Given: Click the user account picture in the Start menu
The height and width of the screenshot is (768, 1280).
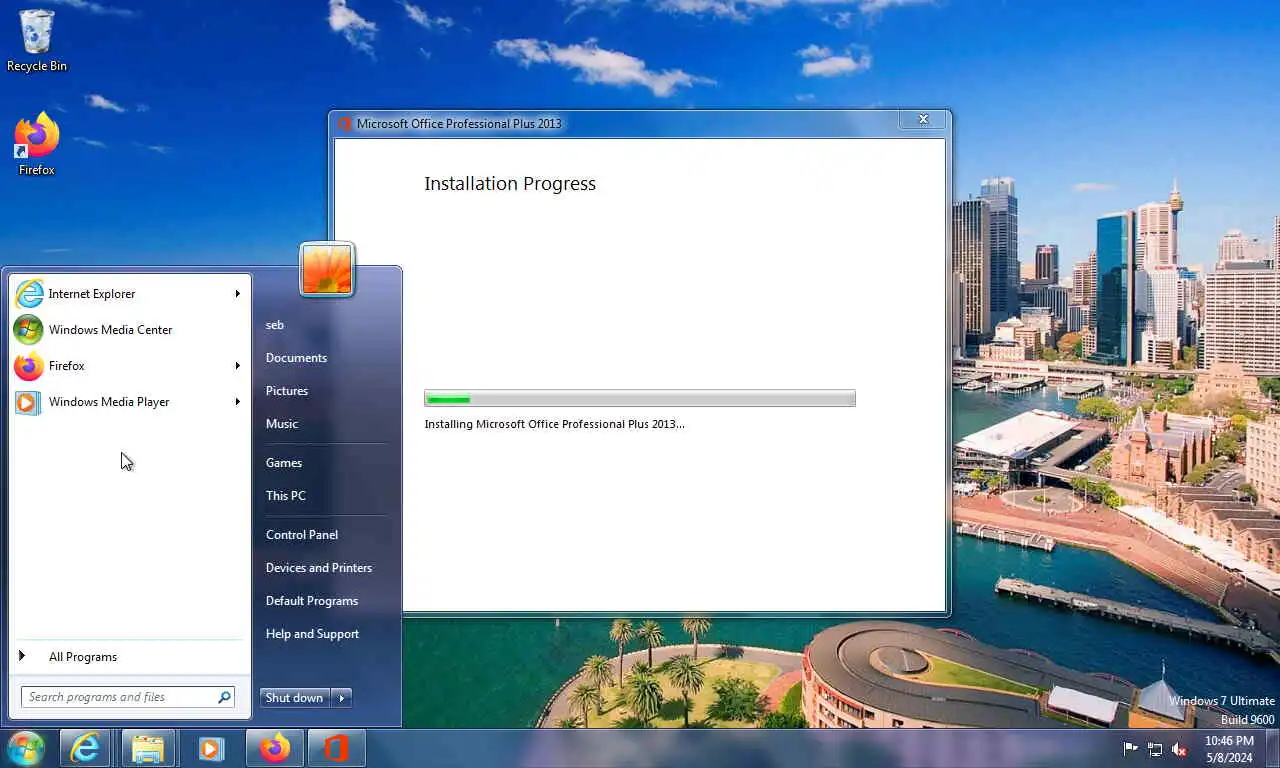Looking at the screenshot, I should pos(327,269).
